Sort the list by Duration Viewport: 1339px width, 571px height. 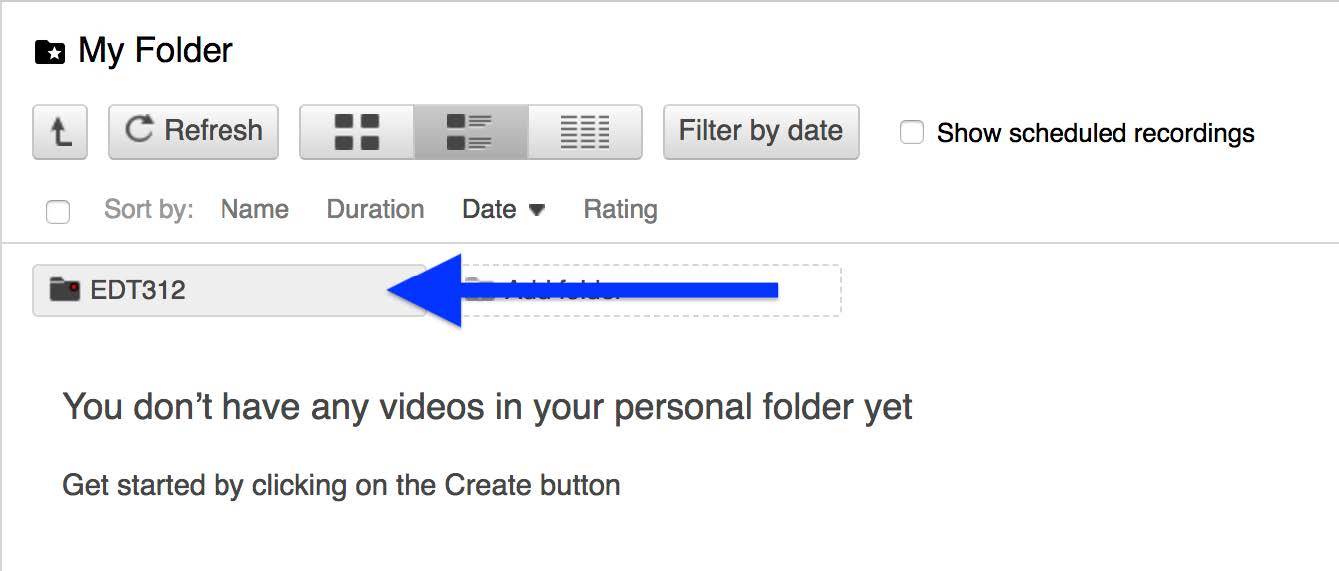[x=375, y=210]
